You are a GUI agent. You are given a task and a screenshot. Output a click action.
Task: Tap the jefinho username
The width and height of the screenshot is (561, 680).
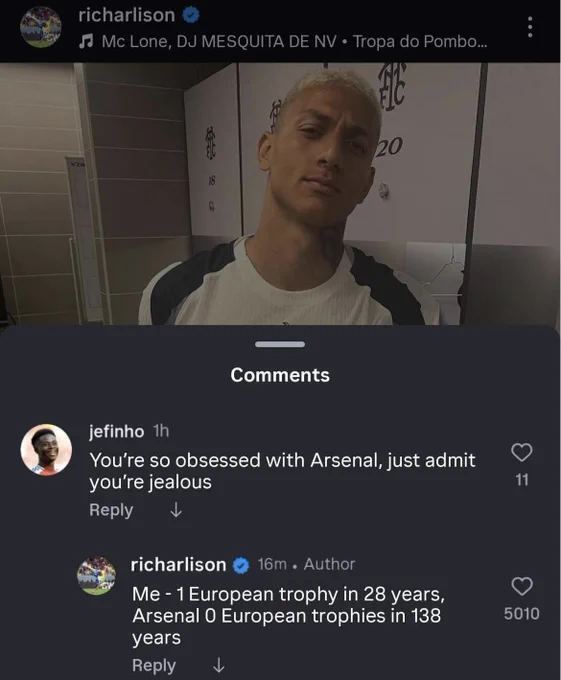(117, 432)
